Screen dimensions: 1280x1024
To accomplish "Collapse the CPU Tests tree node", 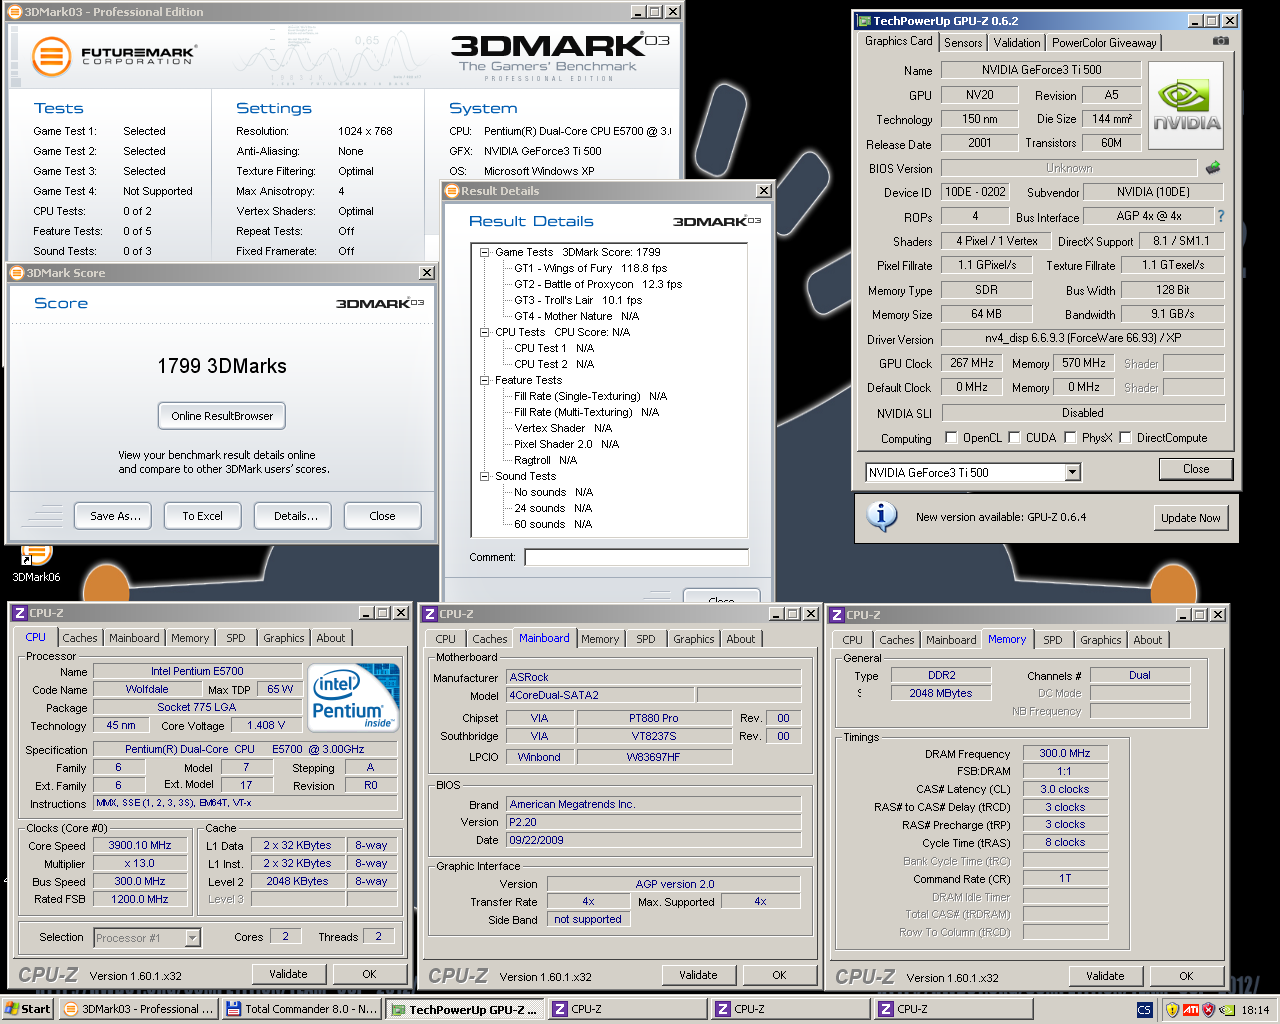I will [x=484, y=332].
